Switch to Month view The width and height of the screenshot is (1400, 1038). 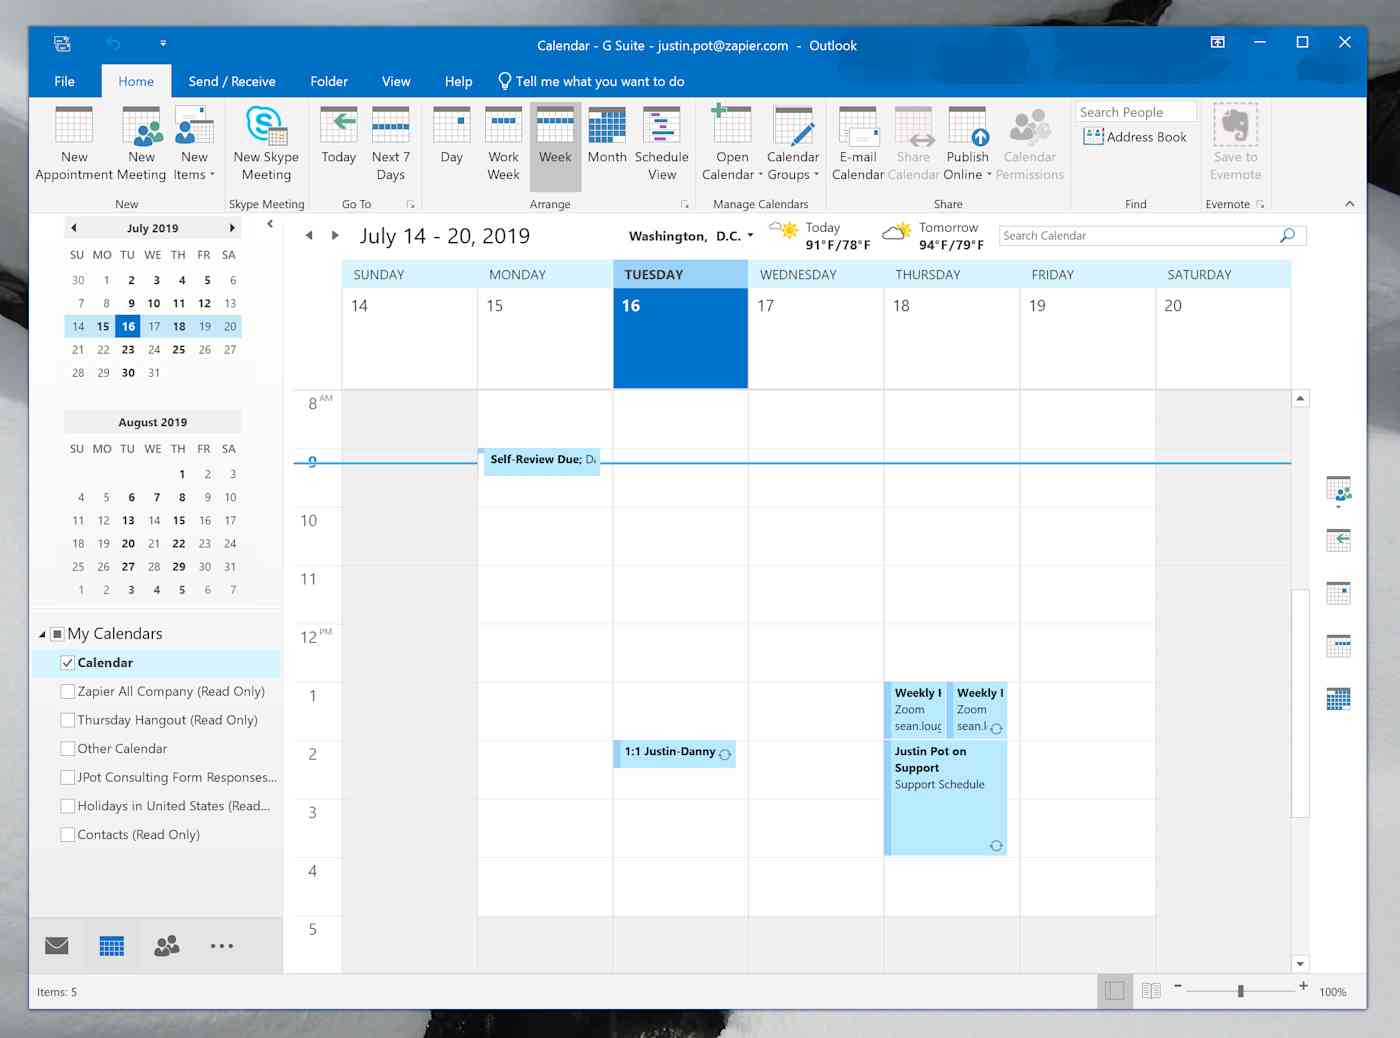607,137
